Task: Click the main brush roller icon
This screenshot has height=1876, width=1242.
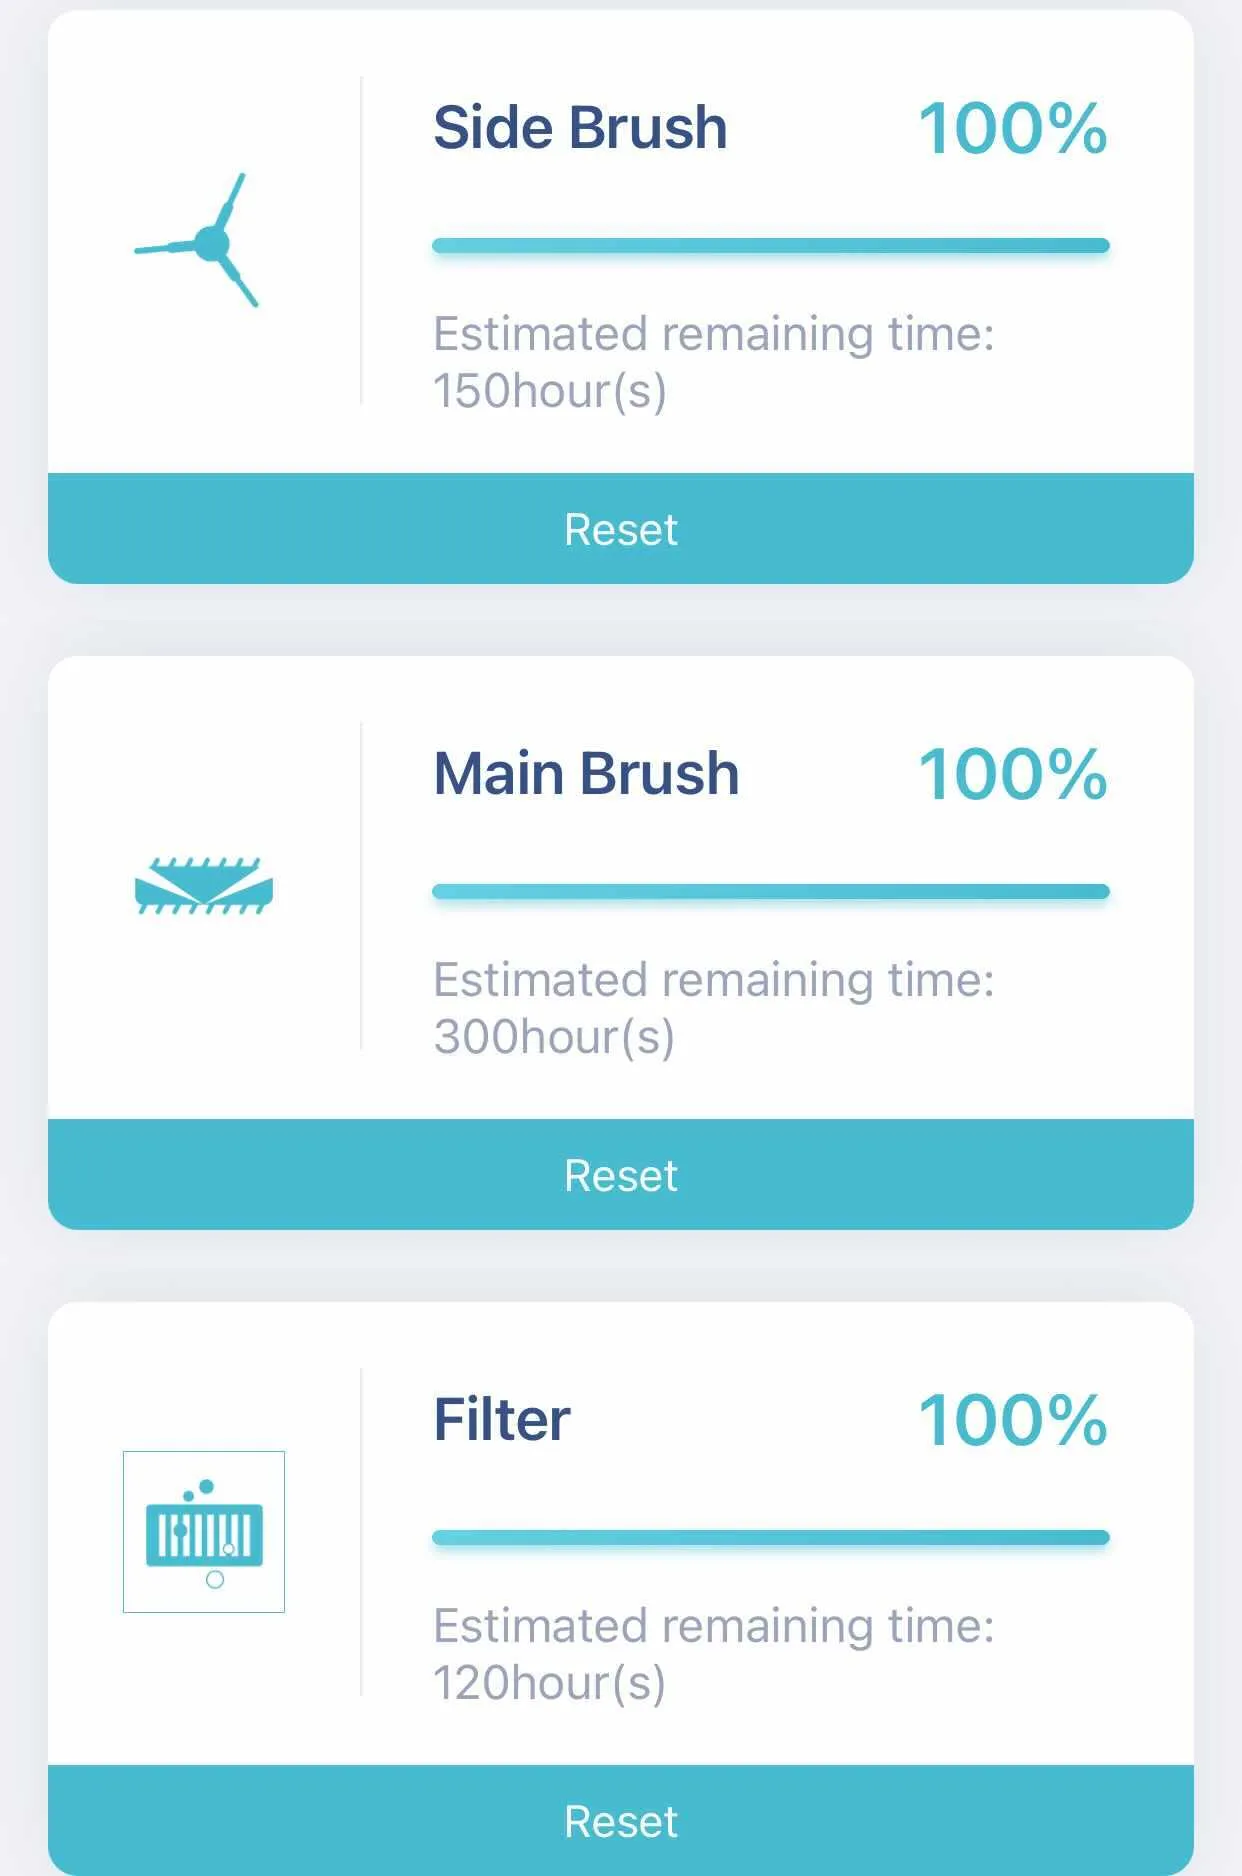Action: pos(204,886)
